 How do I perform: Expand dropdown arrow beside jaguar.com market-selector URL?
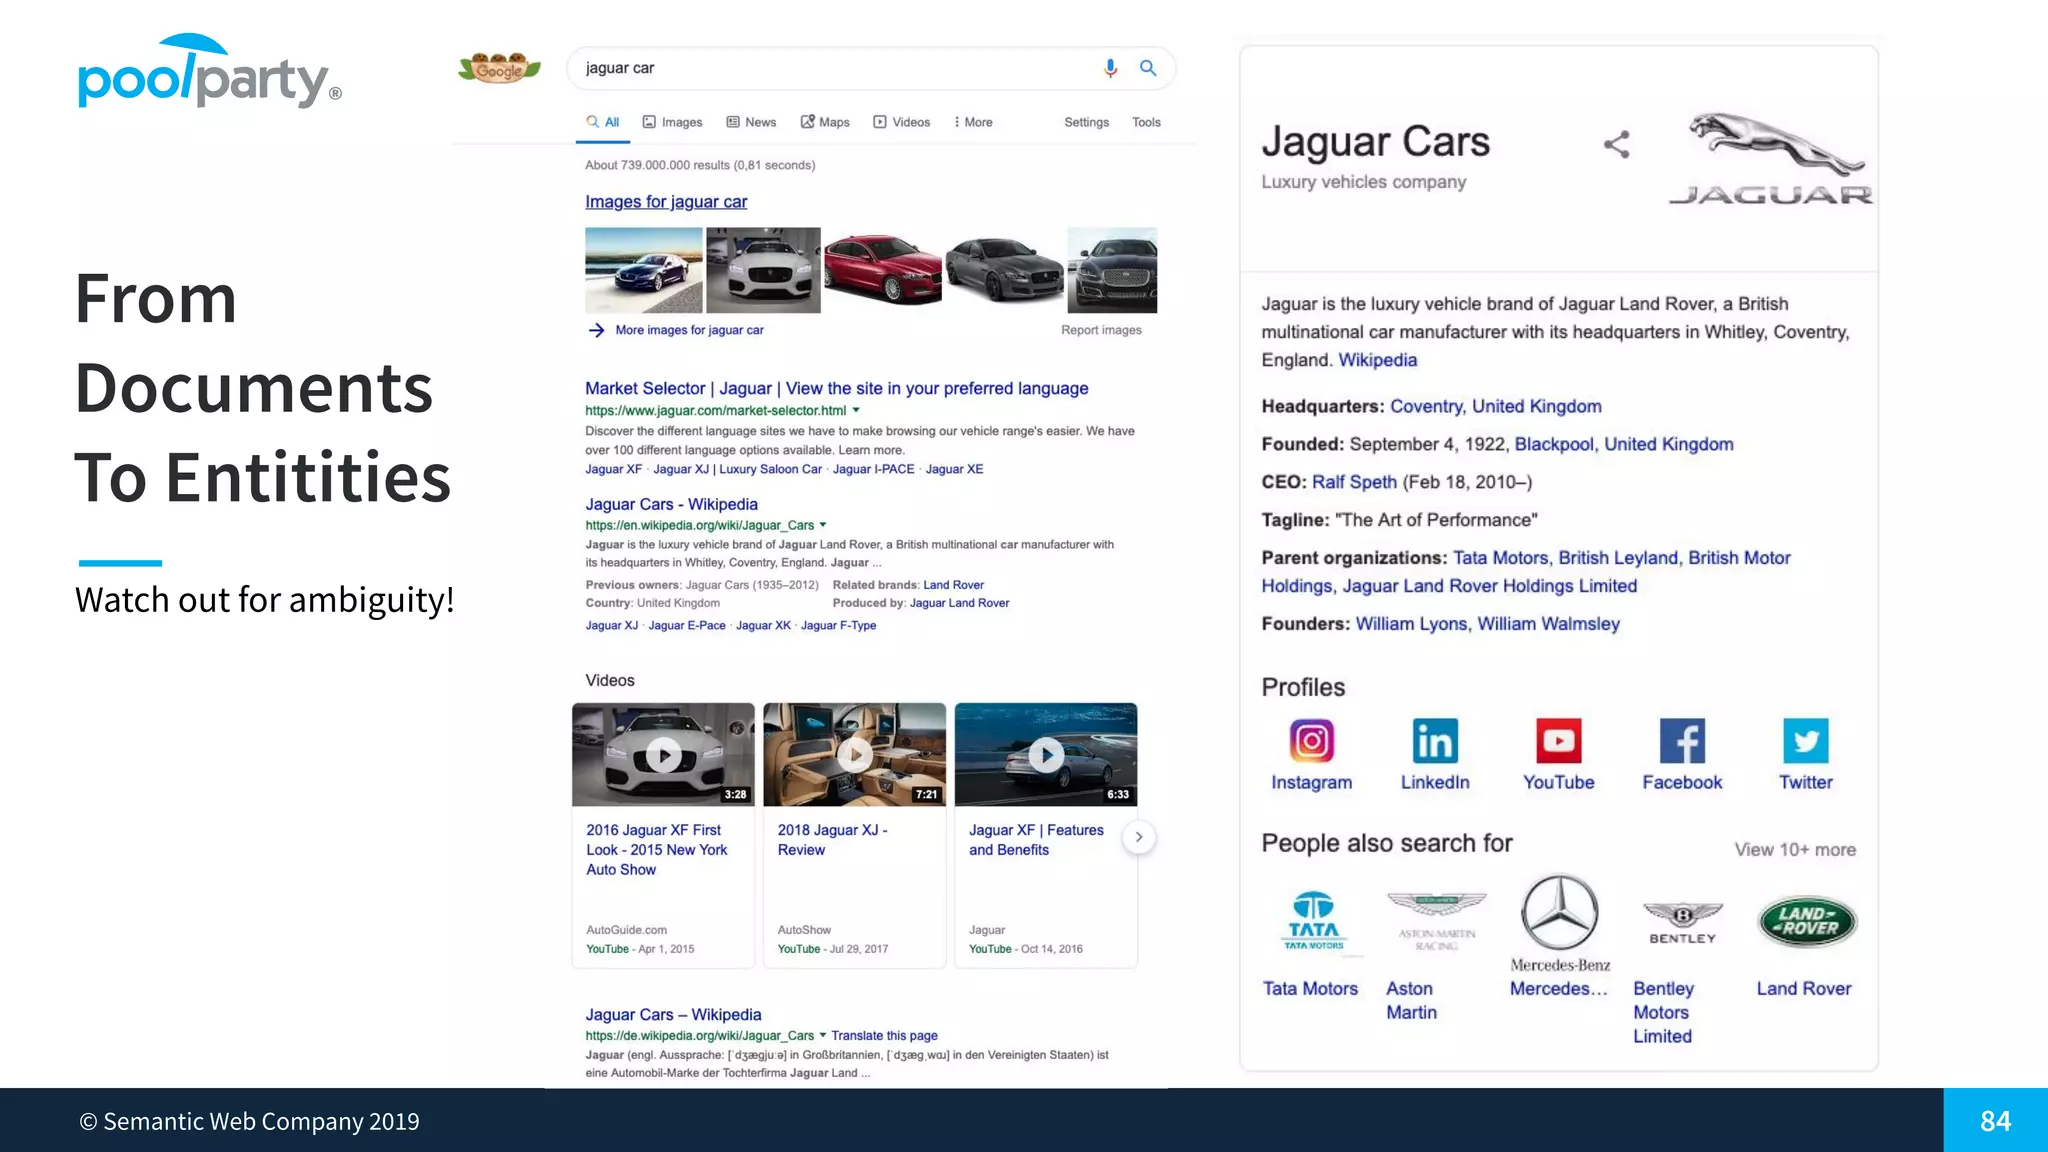pyautogui.click(x=856, y=410)
